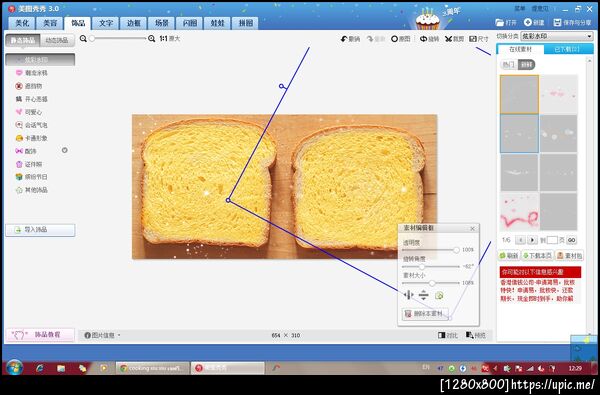Select the 会话气泡 speech bubble category

coord(31,125)
